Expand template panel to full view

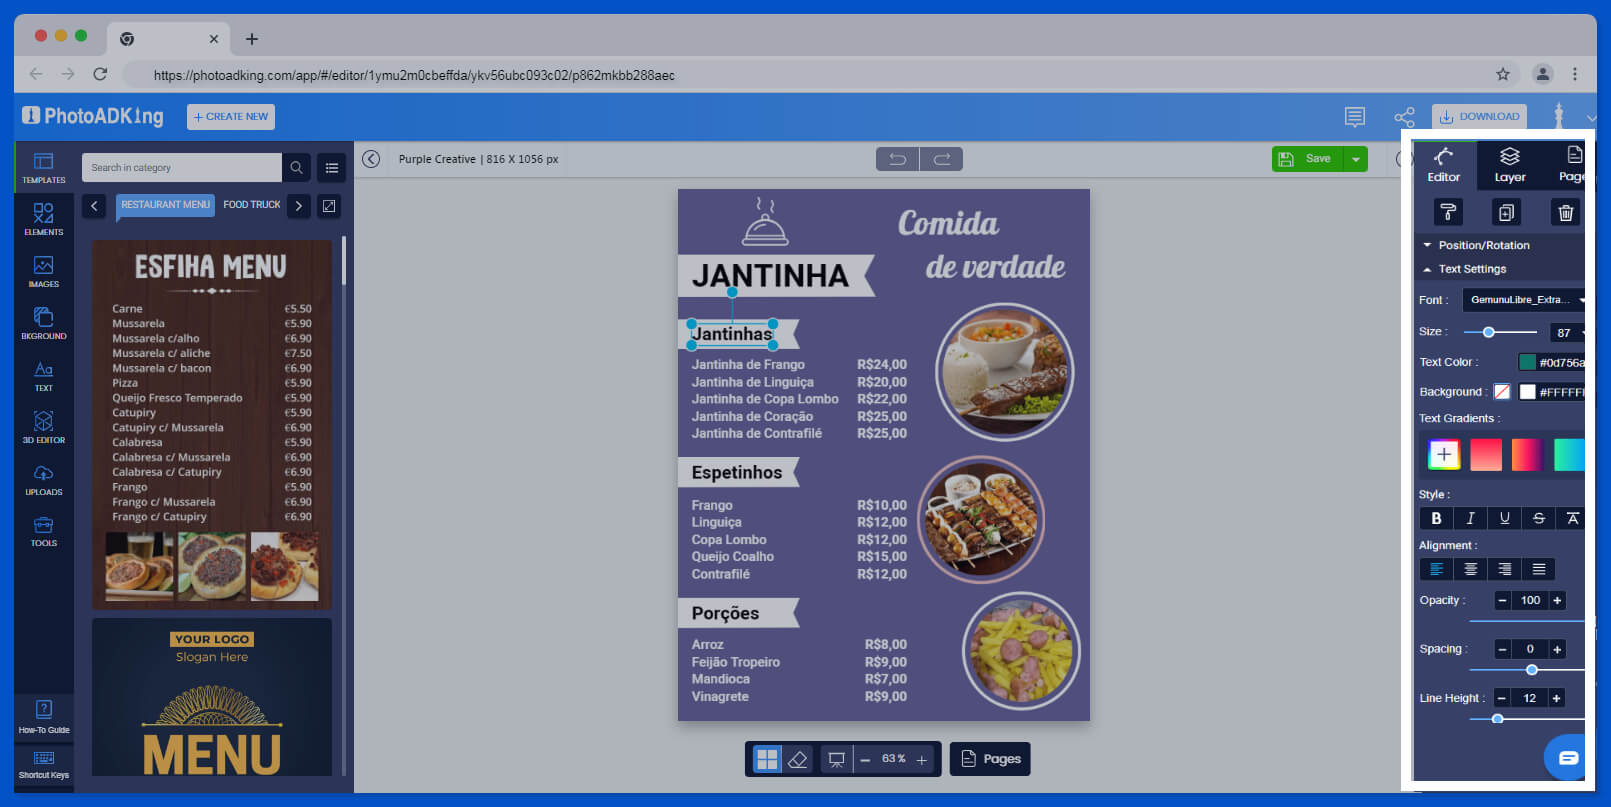pyautogui.click(x=329, y=206)
